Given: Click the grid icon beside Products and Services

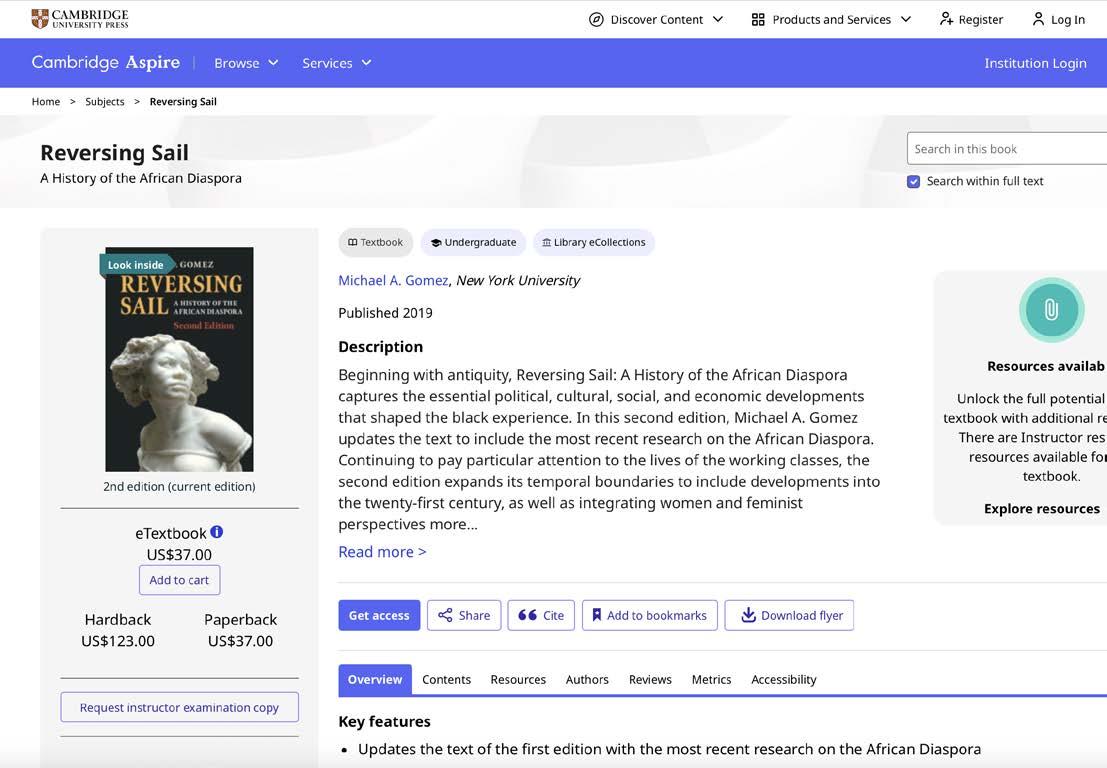Looking at the screenshot, I should tap(758, 20).
